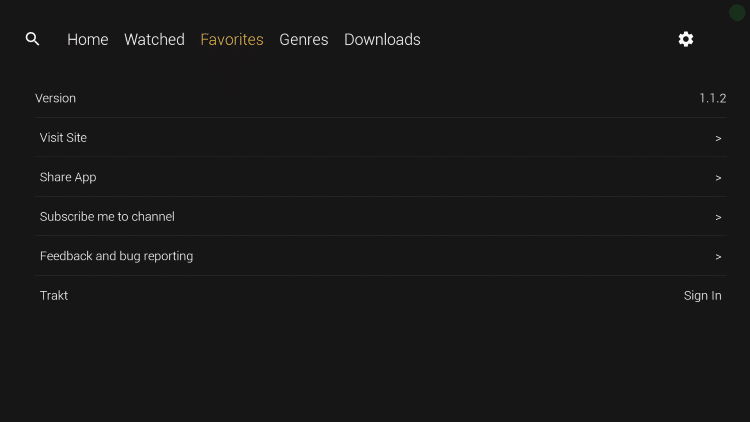Choose the Share App option
Screen dimensions: 750x422
(x=68, y=177)
